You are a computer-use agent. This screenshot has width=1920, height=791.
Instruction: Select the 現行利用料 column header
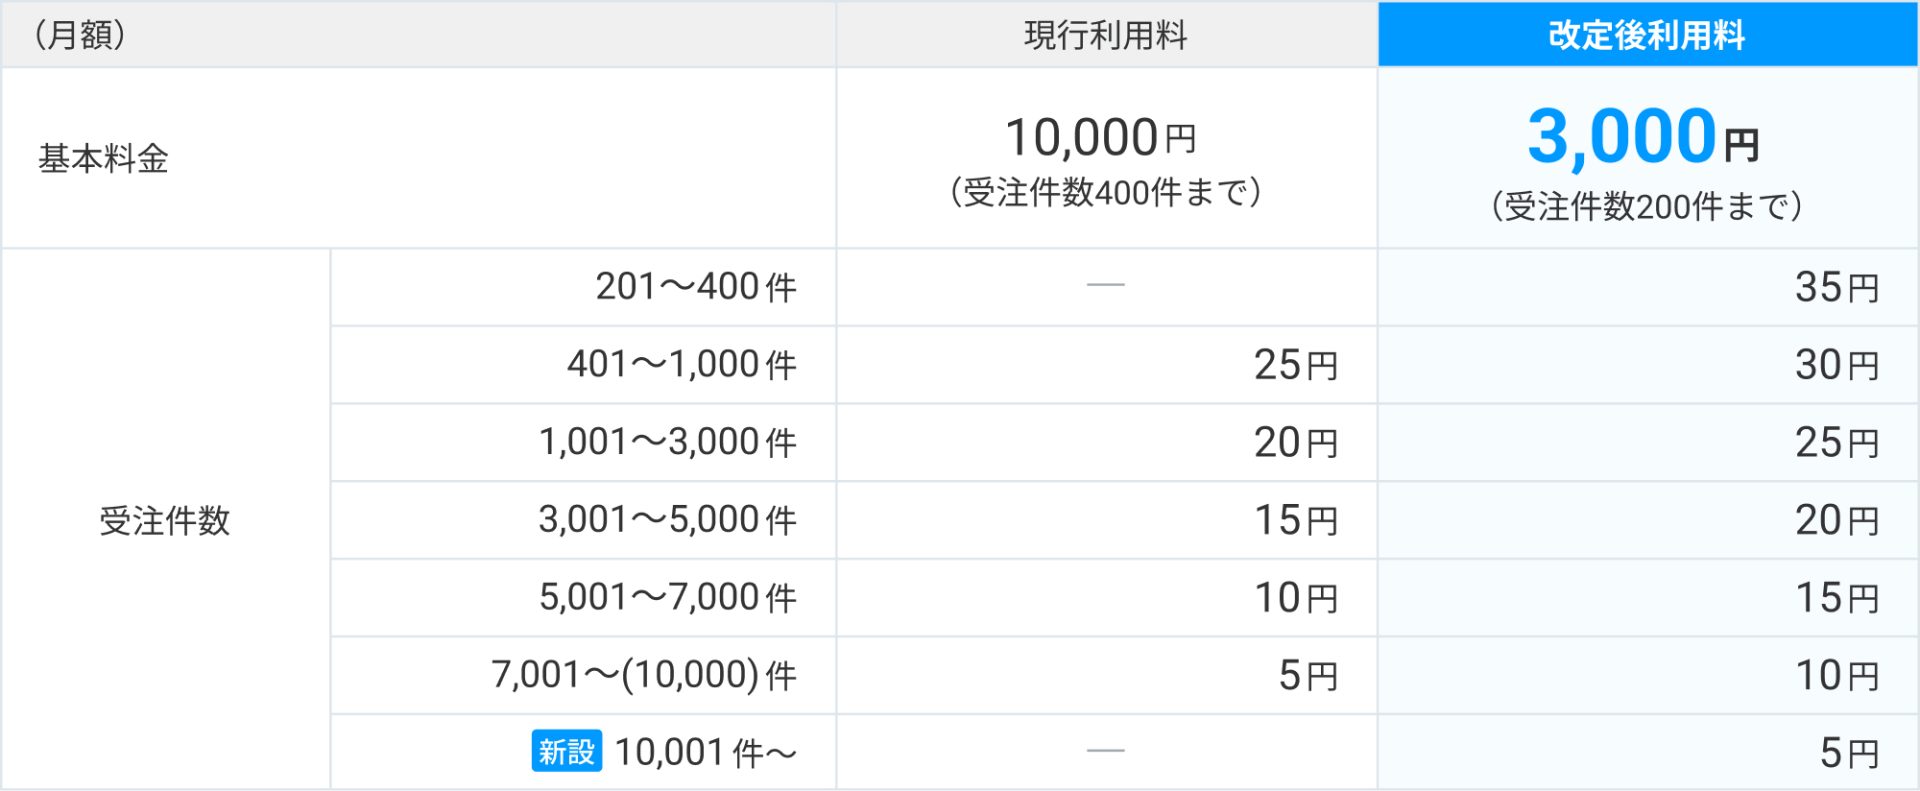click(x=1106, y=35)
